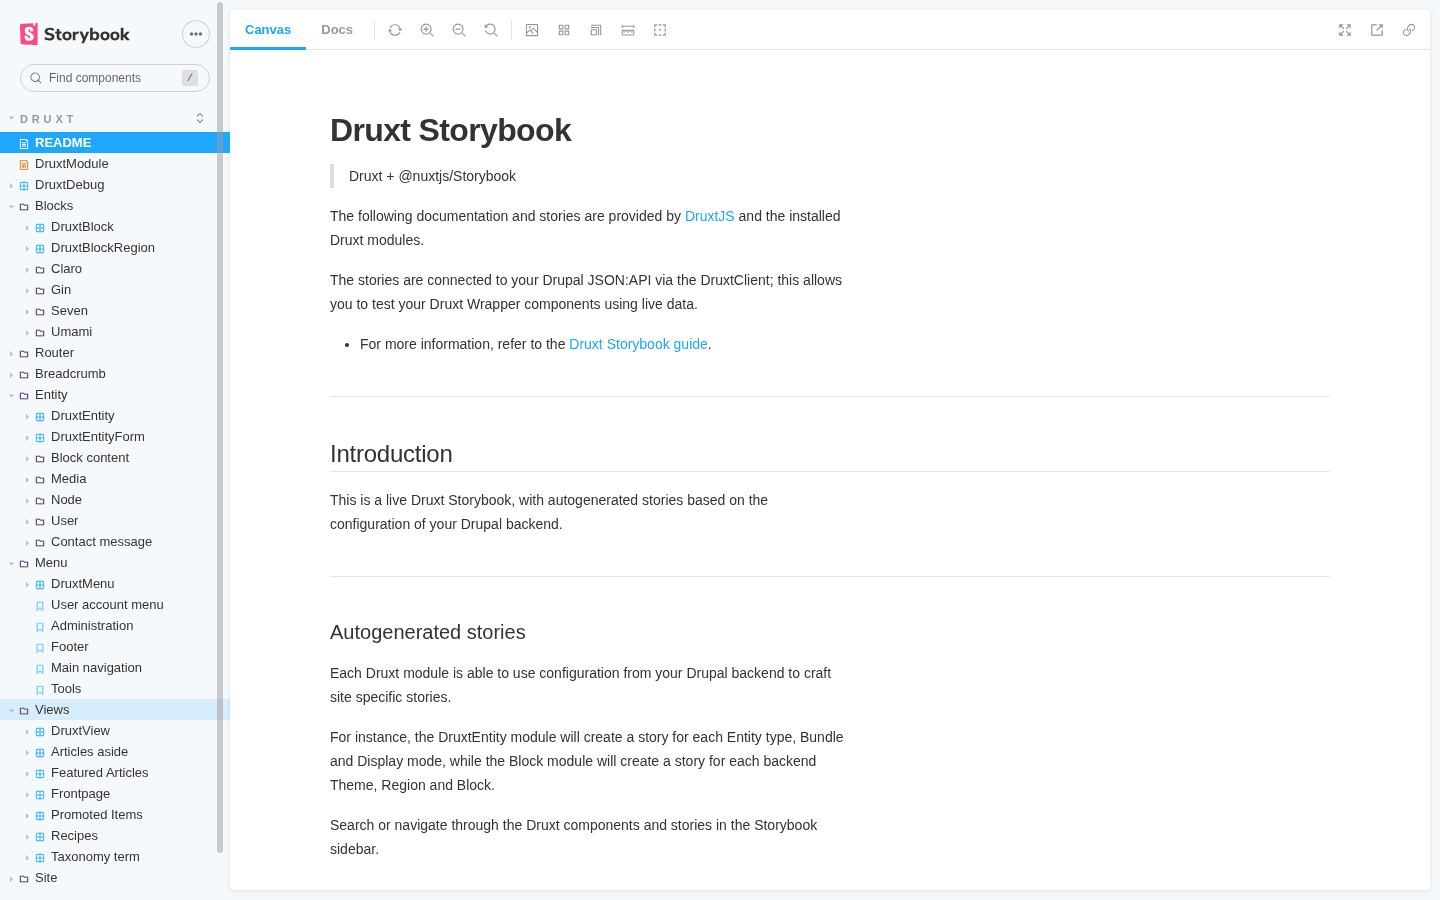This screenshot has width=1440, height=900.
Task: Click the DruxtEntityForm component icon
Action: click(x=40, y=438)
